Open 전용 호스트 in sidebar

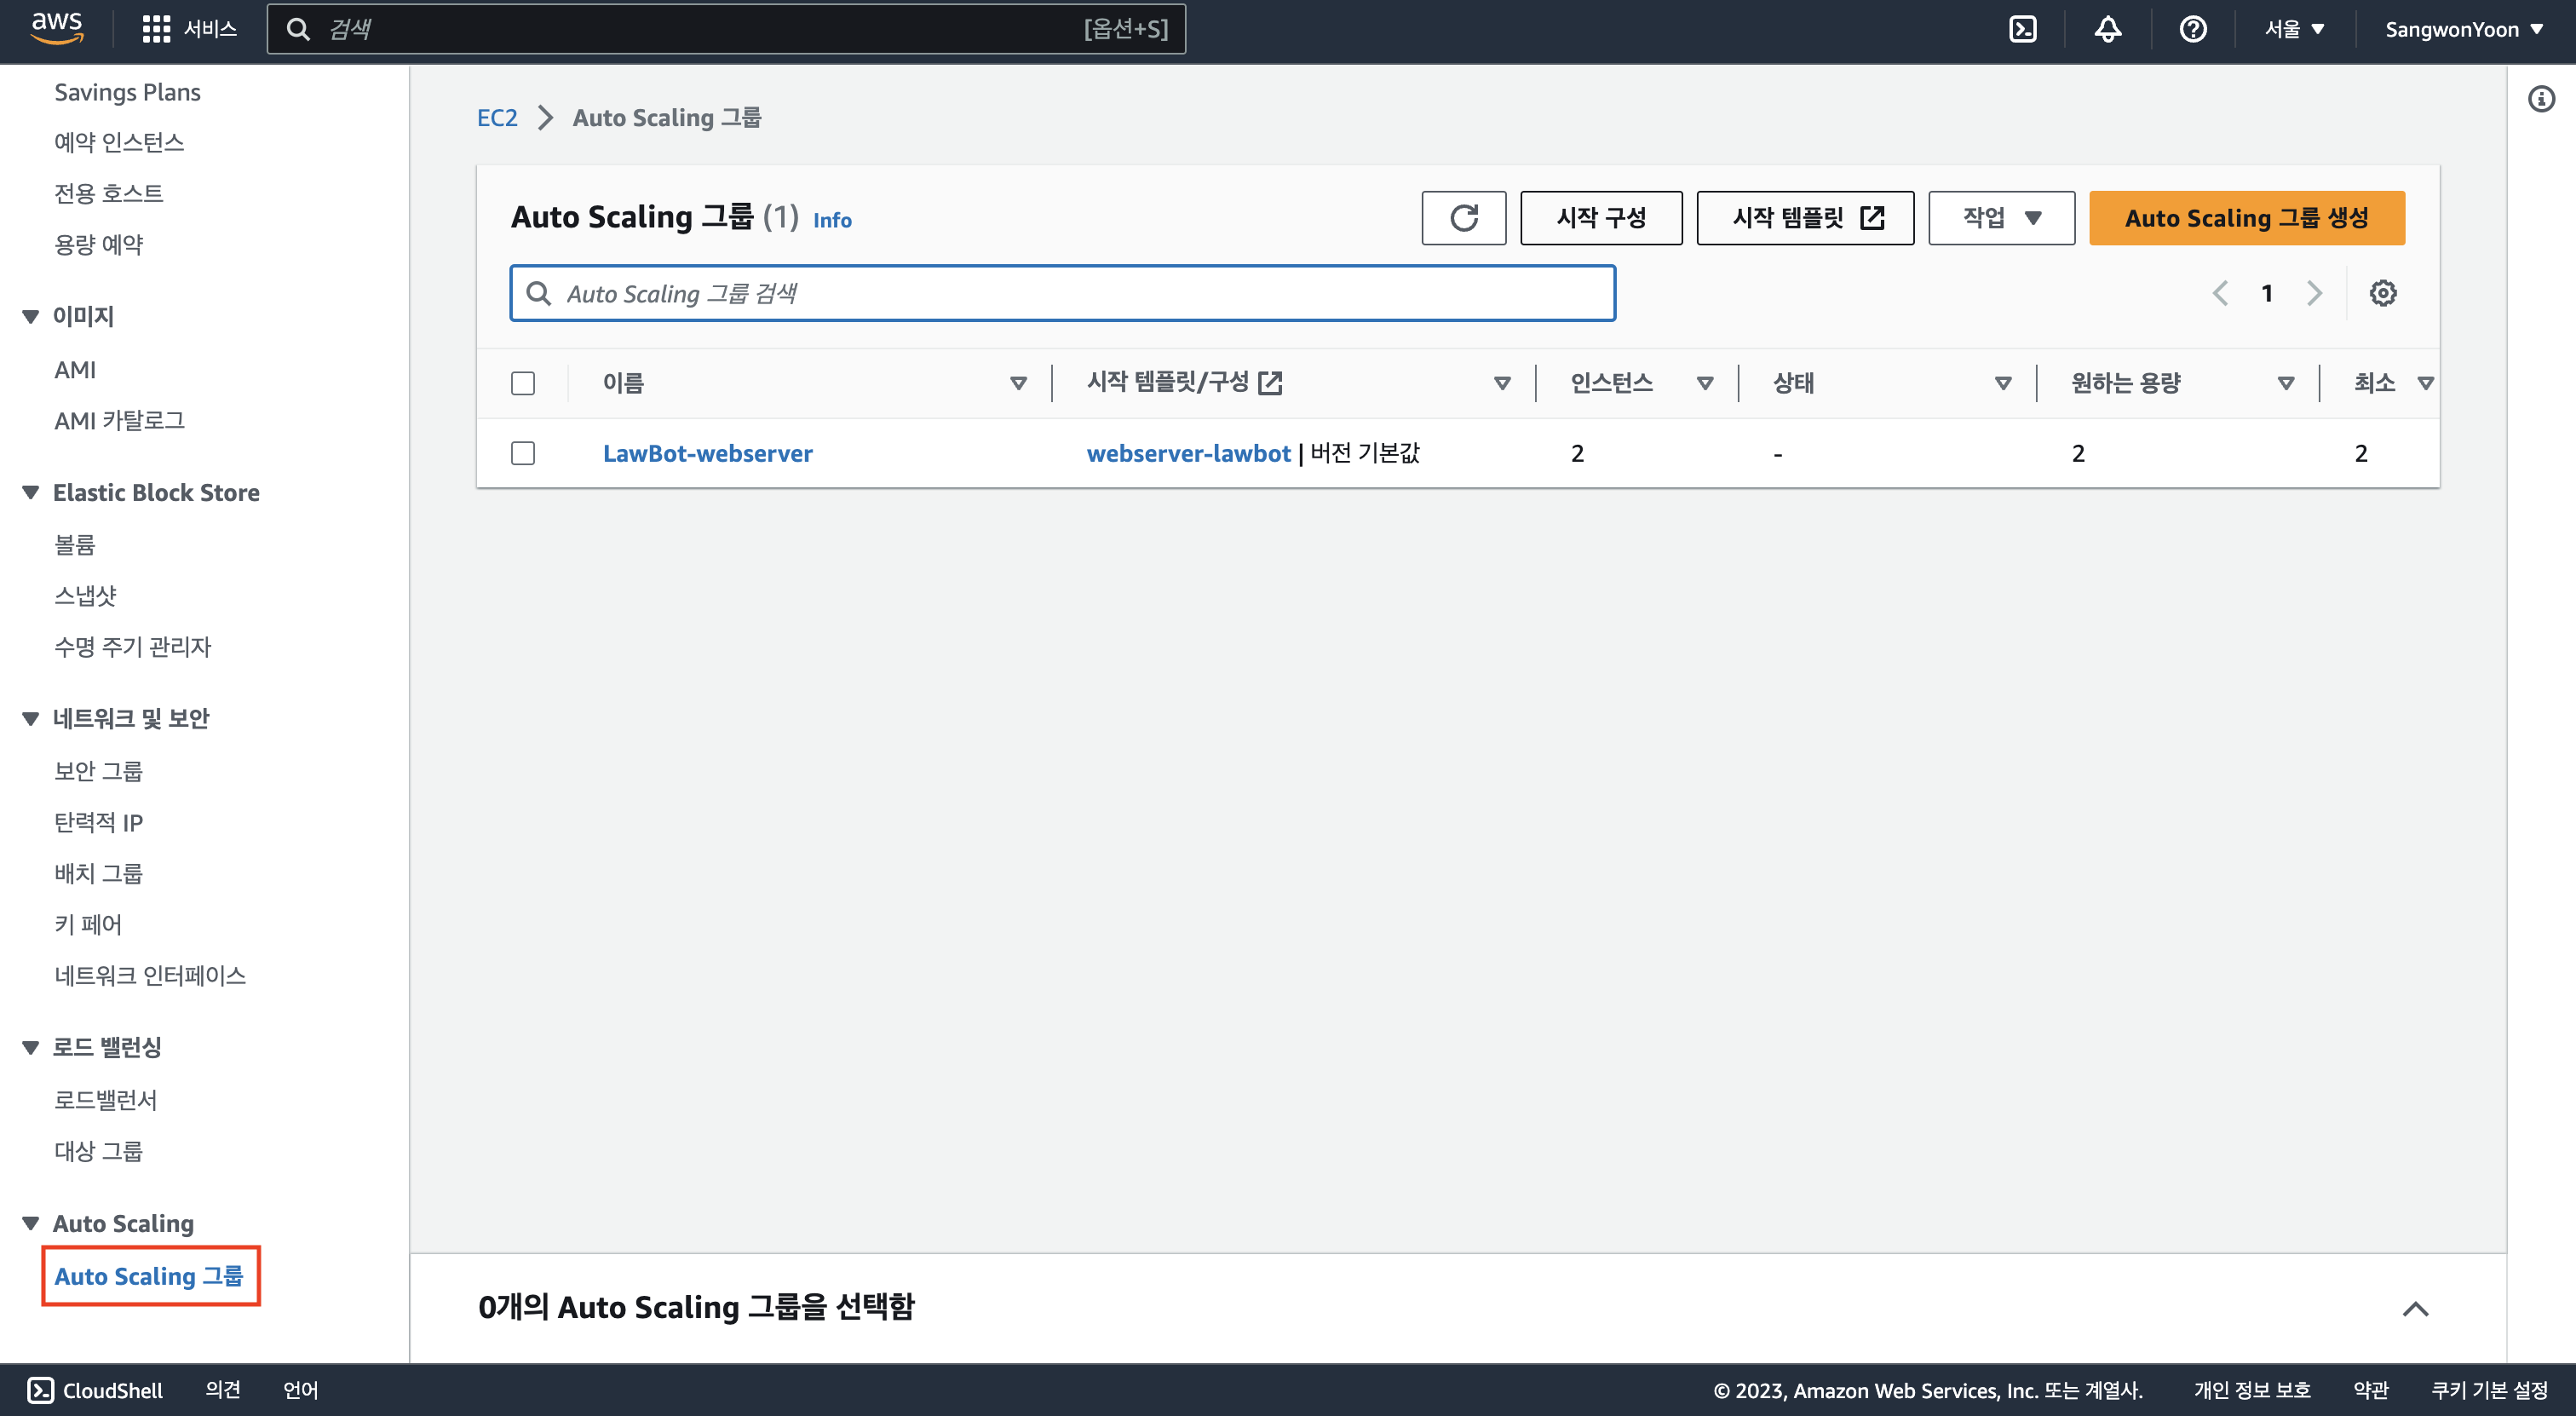pyautogui.click(x=108, y=193)
